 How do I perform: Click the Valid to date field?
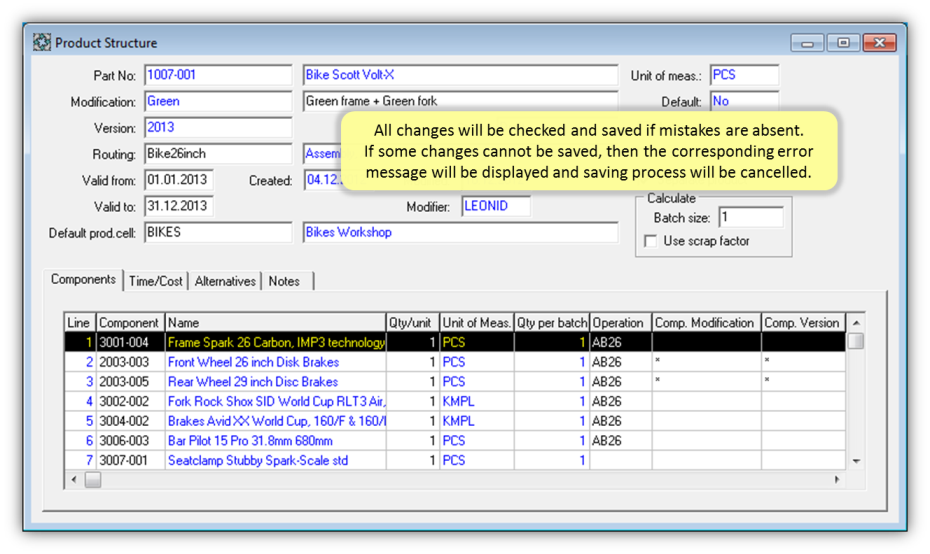tap(179, 206)
